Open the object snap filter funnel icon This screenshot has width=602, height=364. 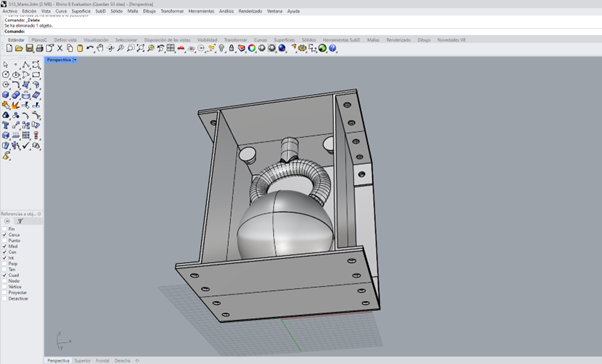click(x=20, y=221)
